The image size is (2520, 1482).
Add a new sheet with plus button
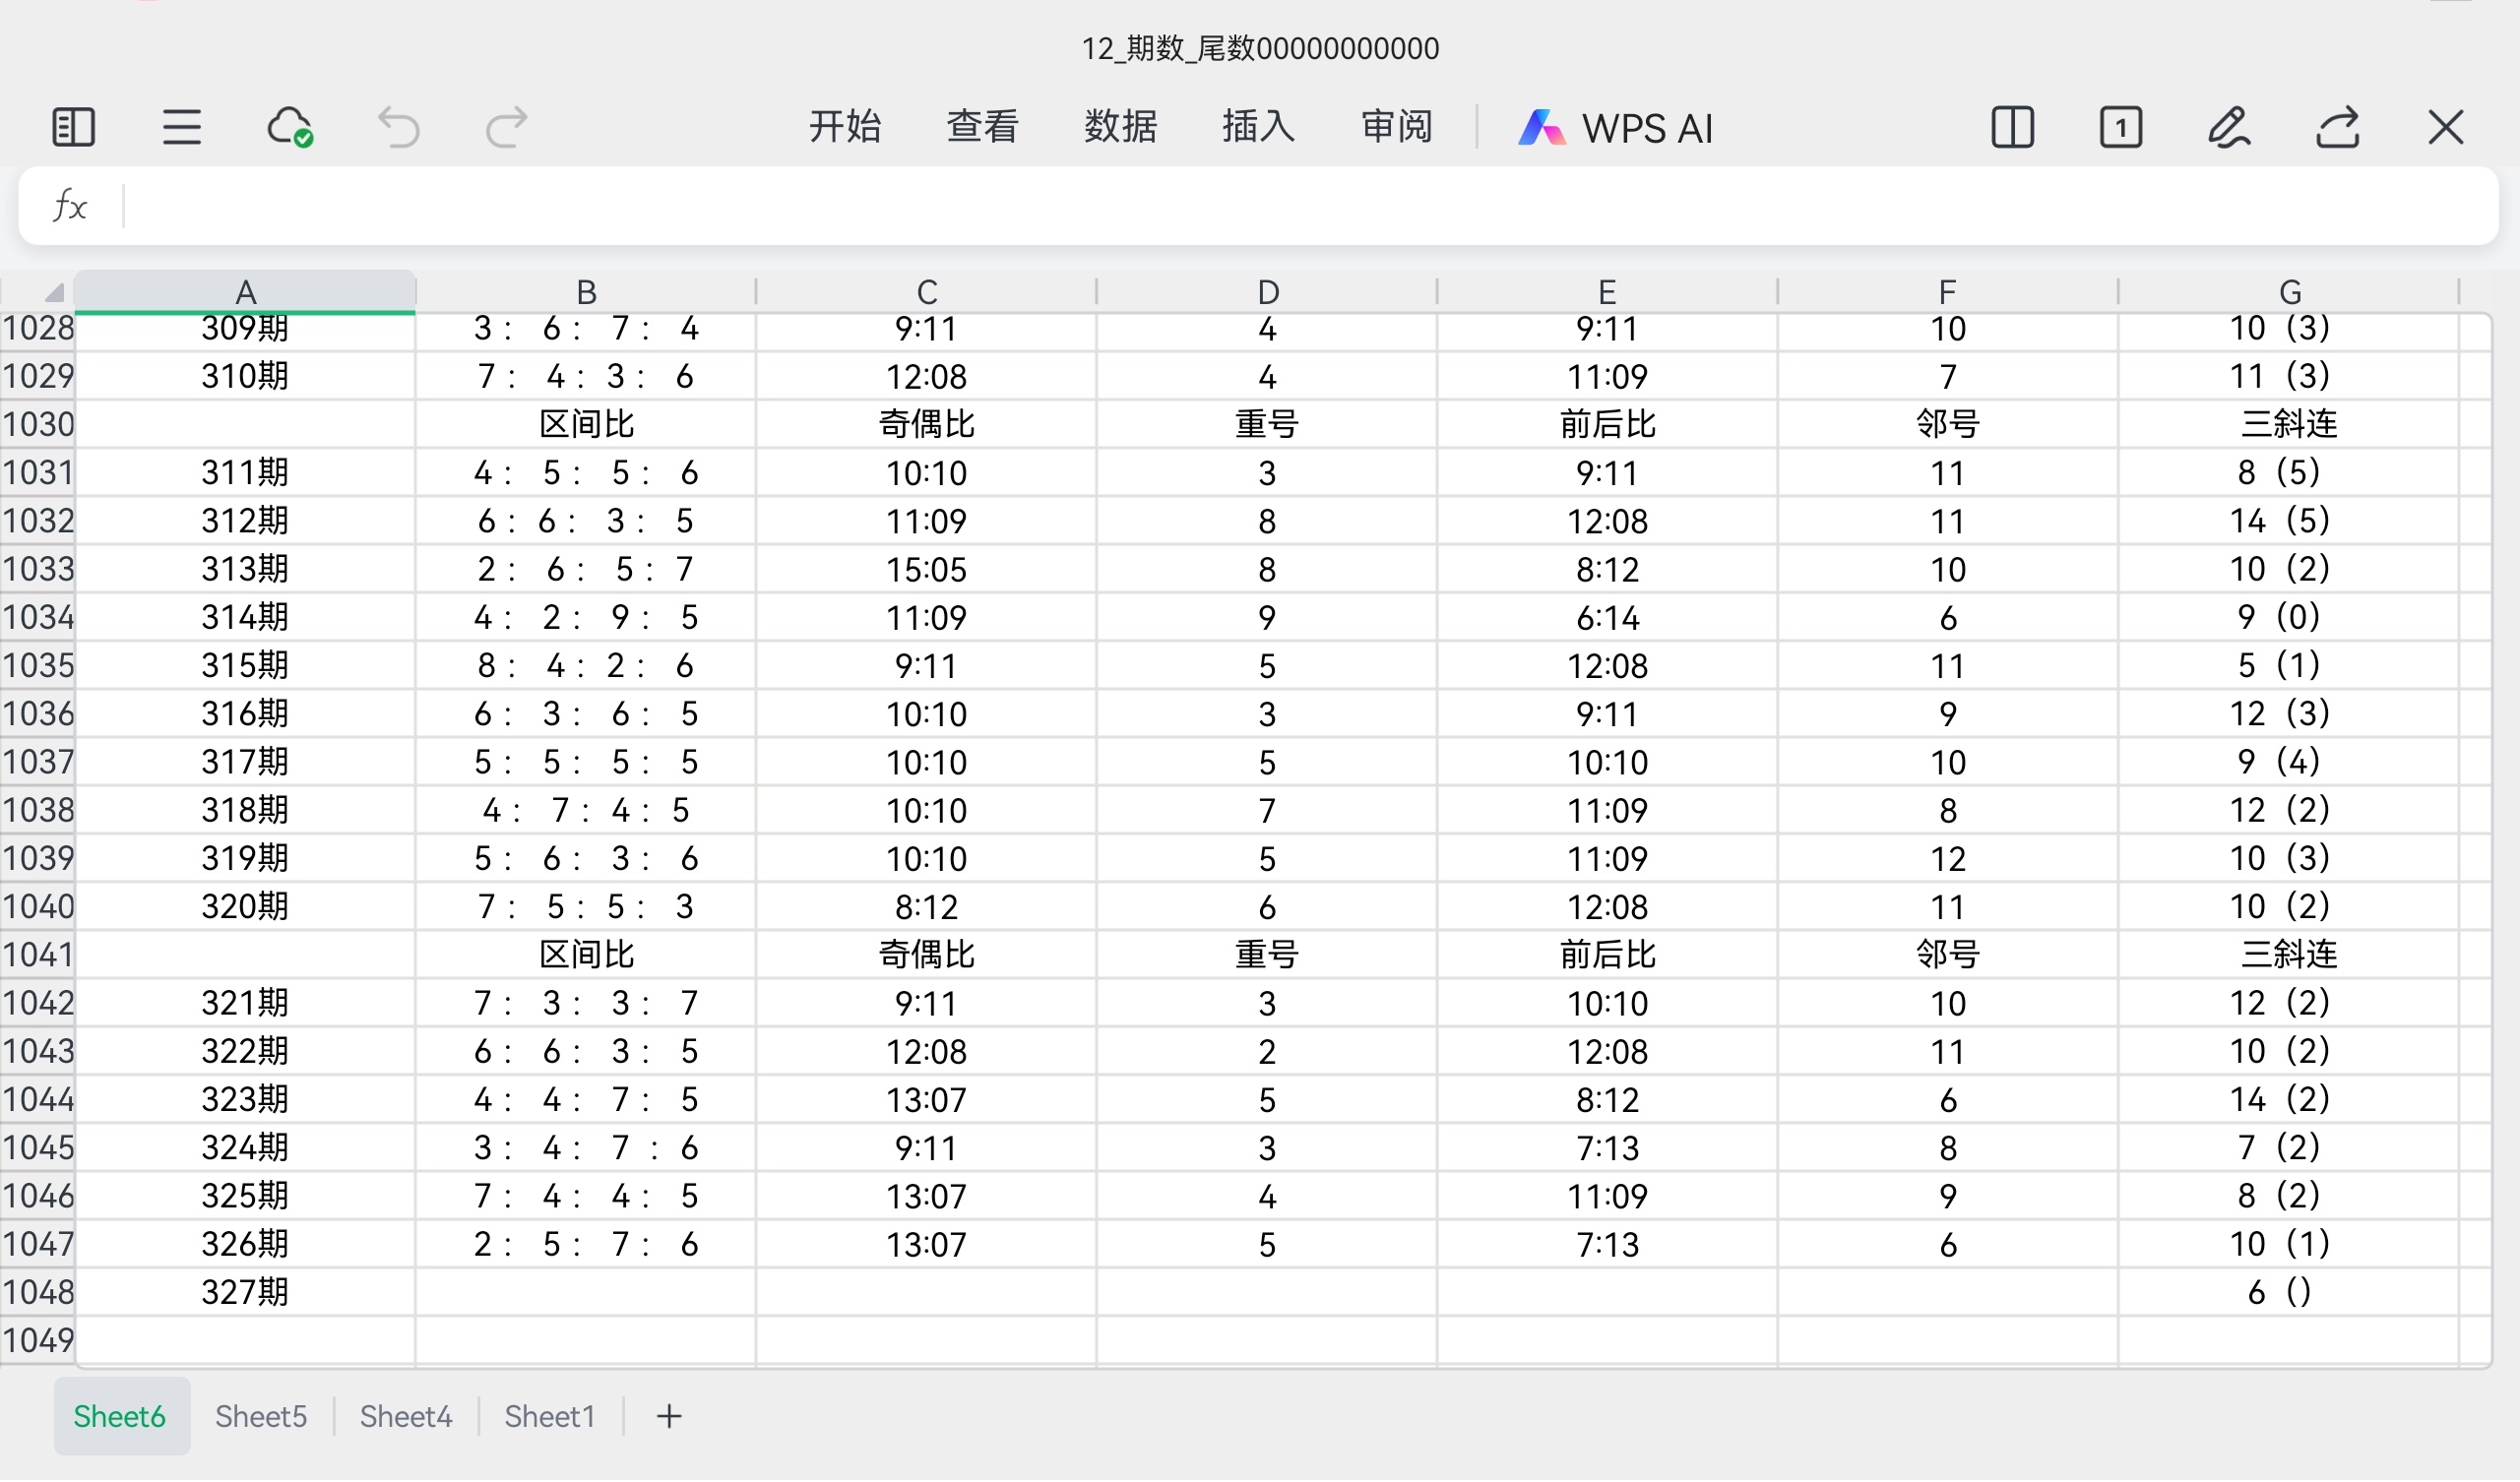[x=669, y=1417]
